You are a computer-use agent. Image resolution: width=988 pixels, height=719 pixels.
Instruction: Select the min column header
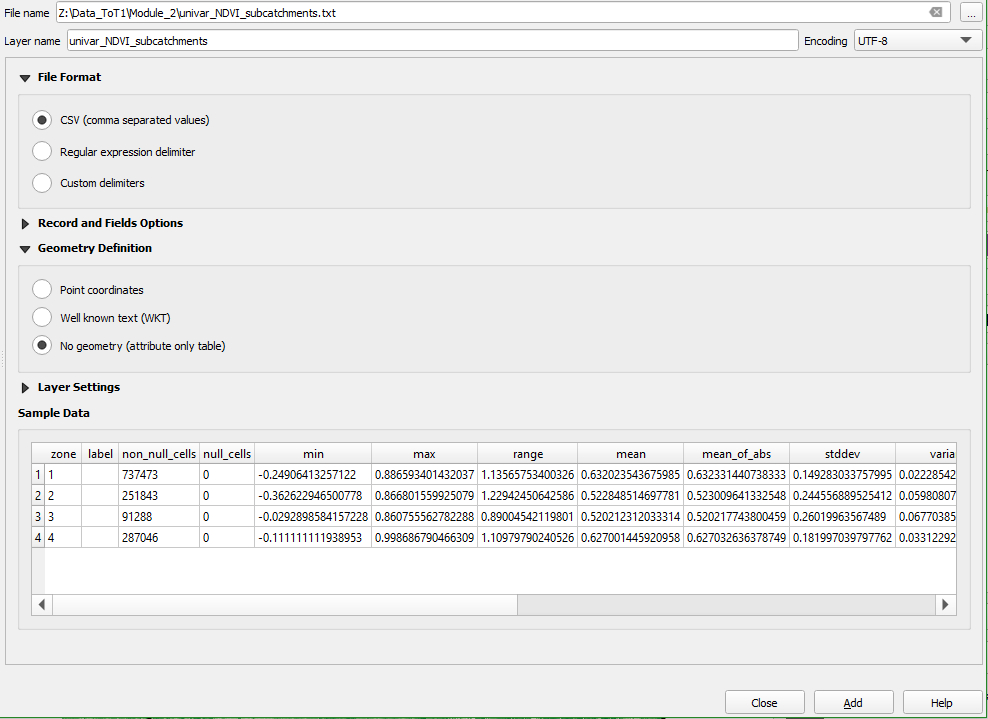click(313, 453)
